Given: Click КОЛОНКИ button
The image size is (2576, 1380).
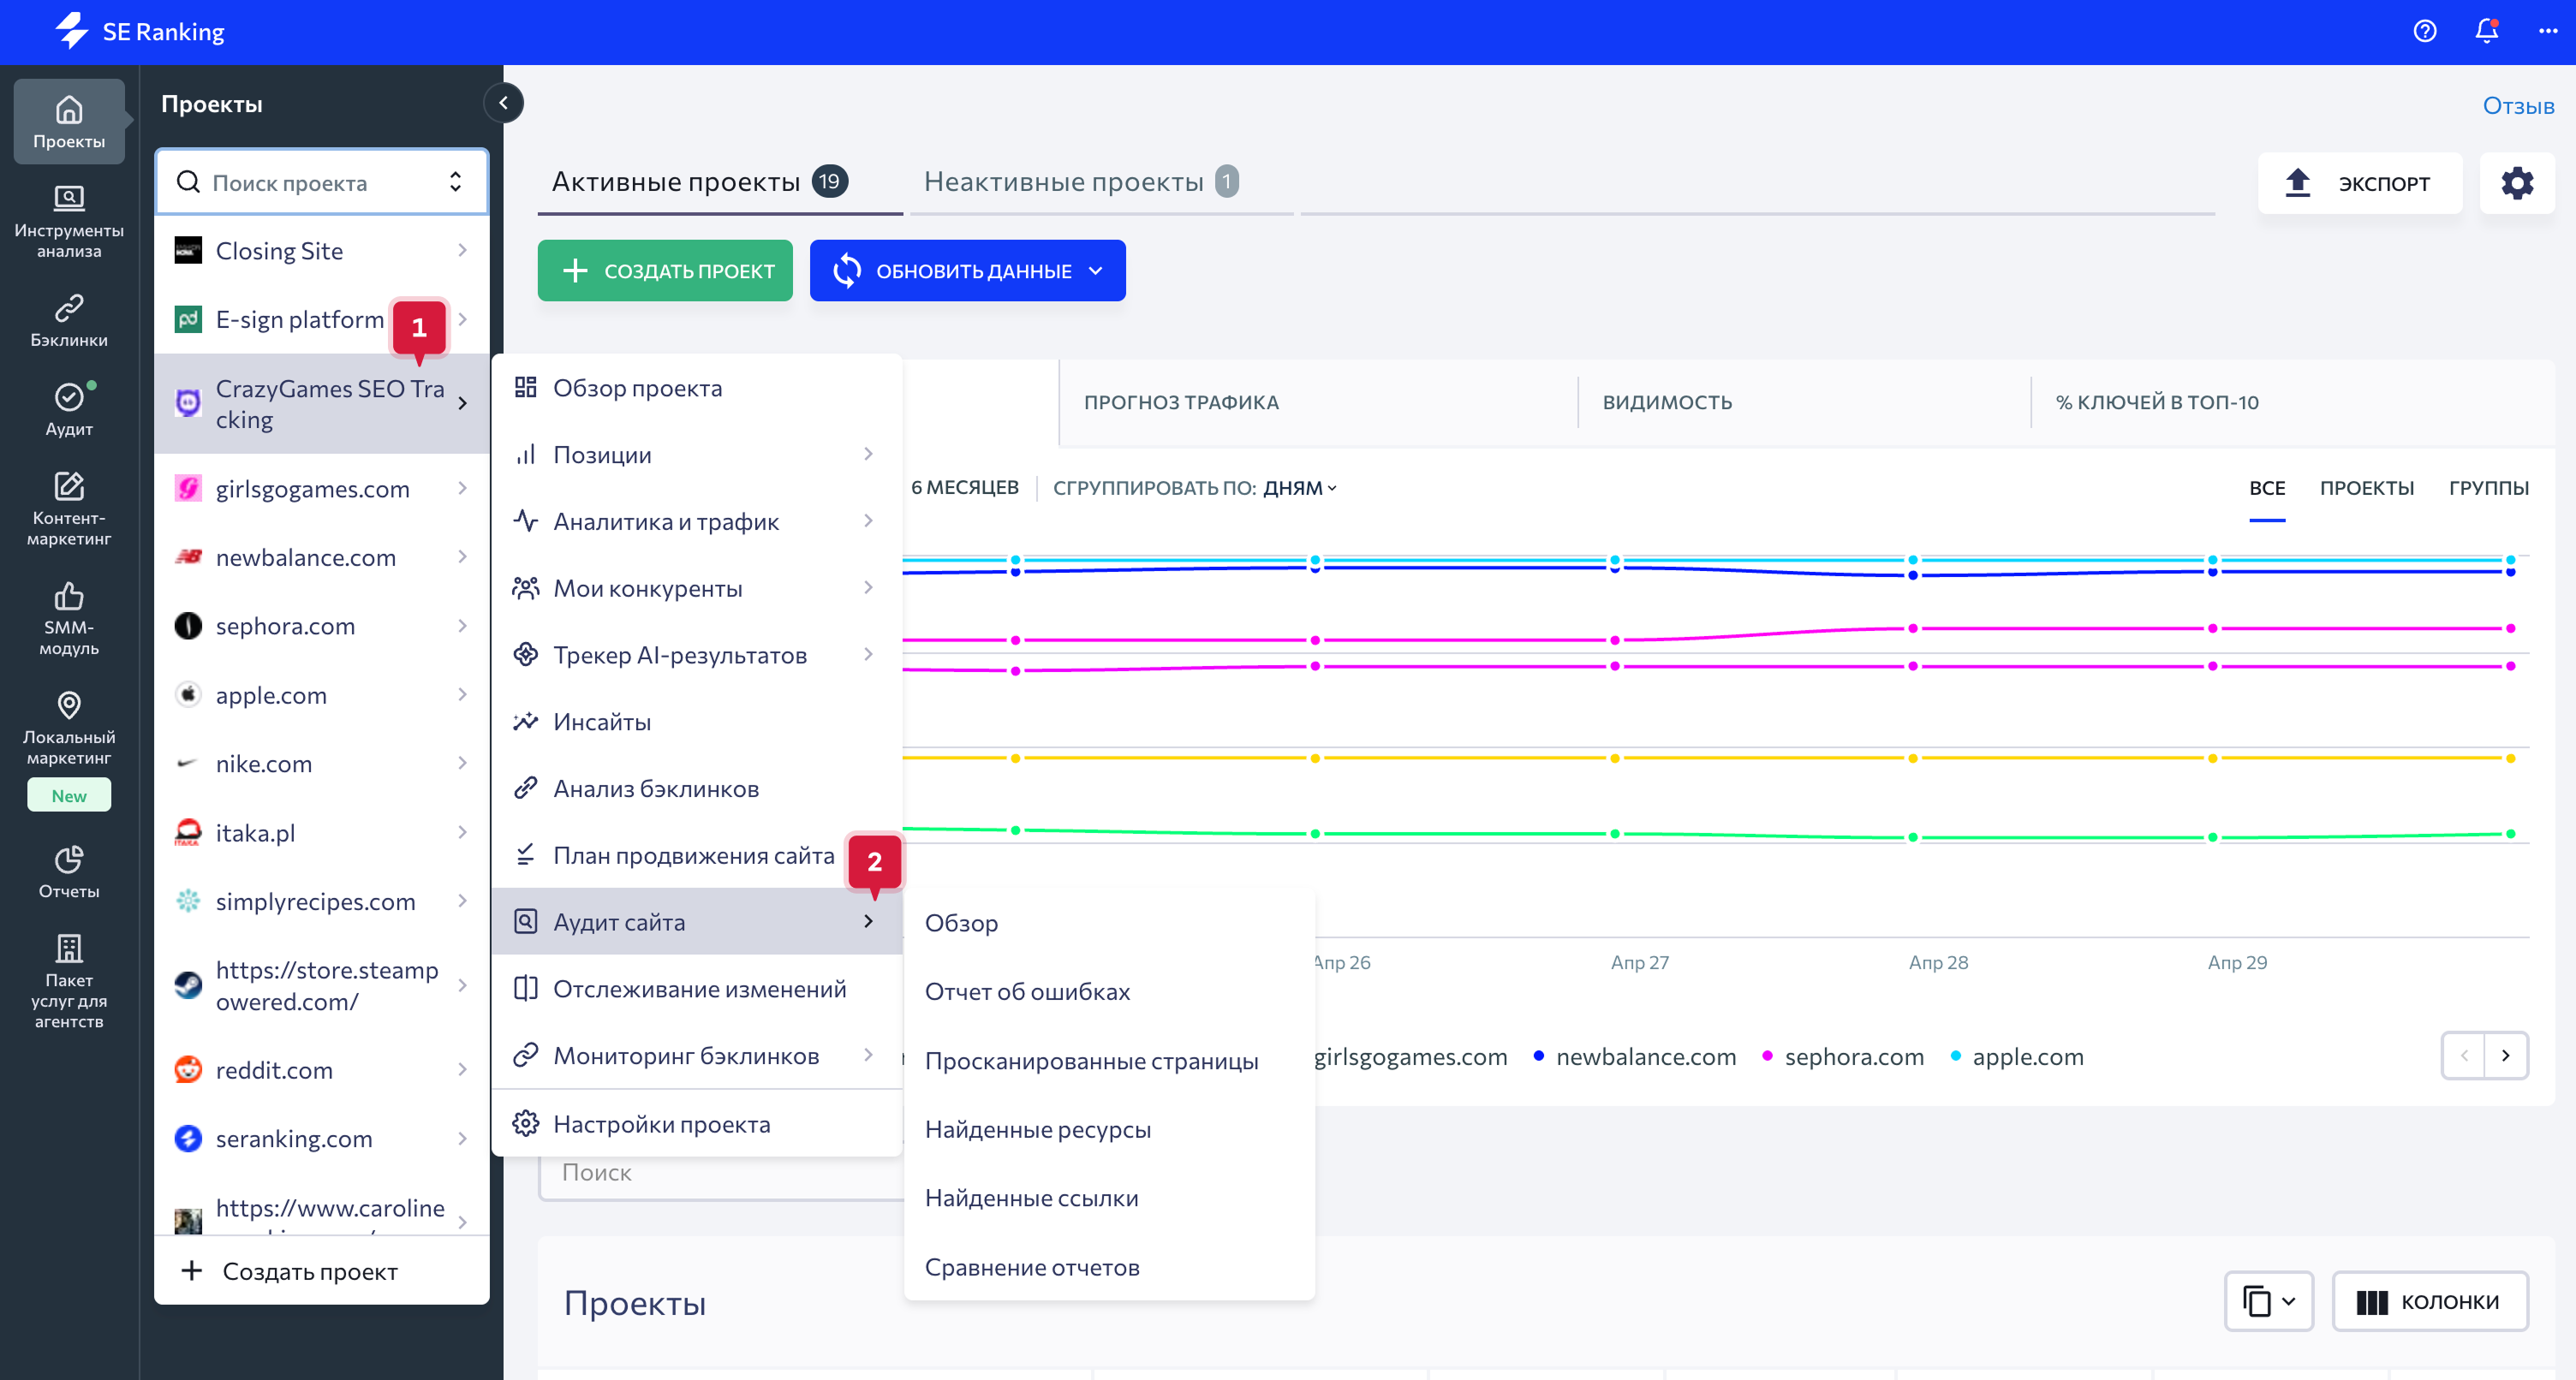Looking at the screenshot, I should coord(2429,1300).
